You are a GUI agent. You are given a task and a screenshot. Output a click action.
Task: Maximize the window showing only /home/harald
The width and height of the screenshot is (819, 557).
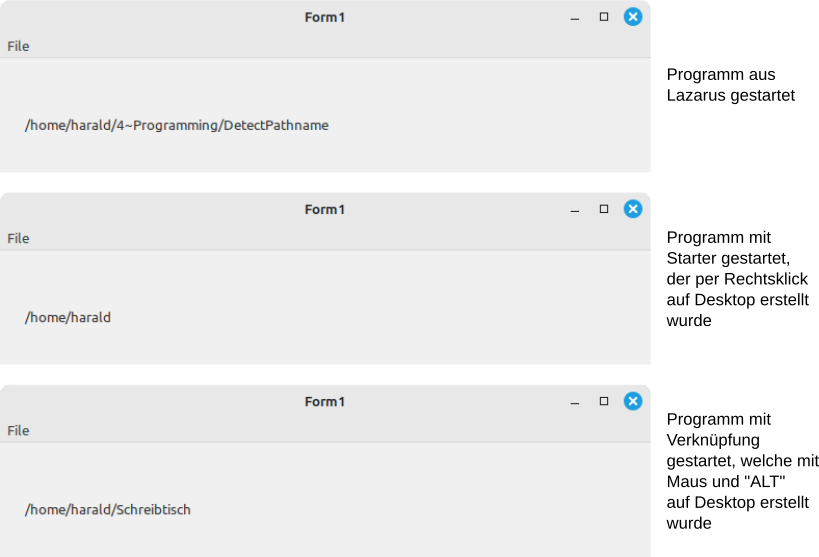(x=604, y=209)
